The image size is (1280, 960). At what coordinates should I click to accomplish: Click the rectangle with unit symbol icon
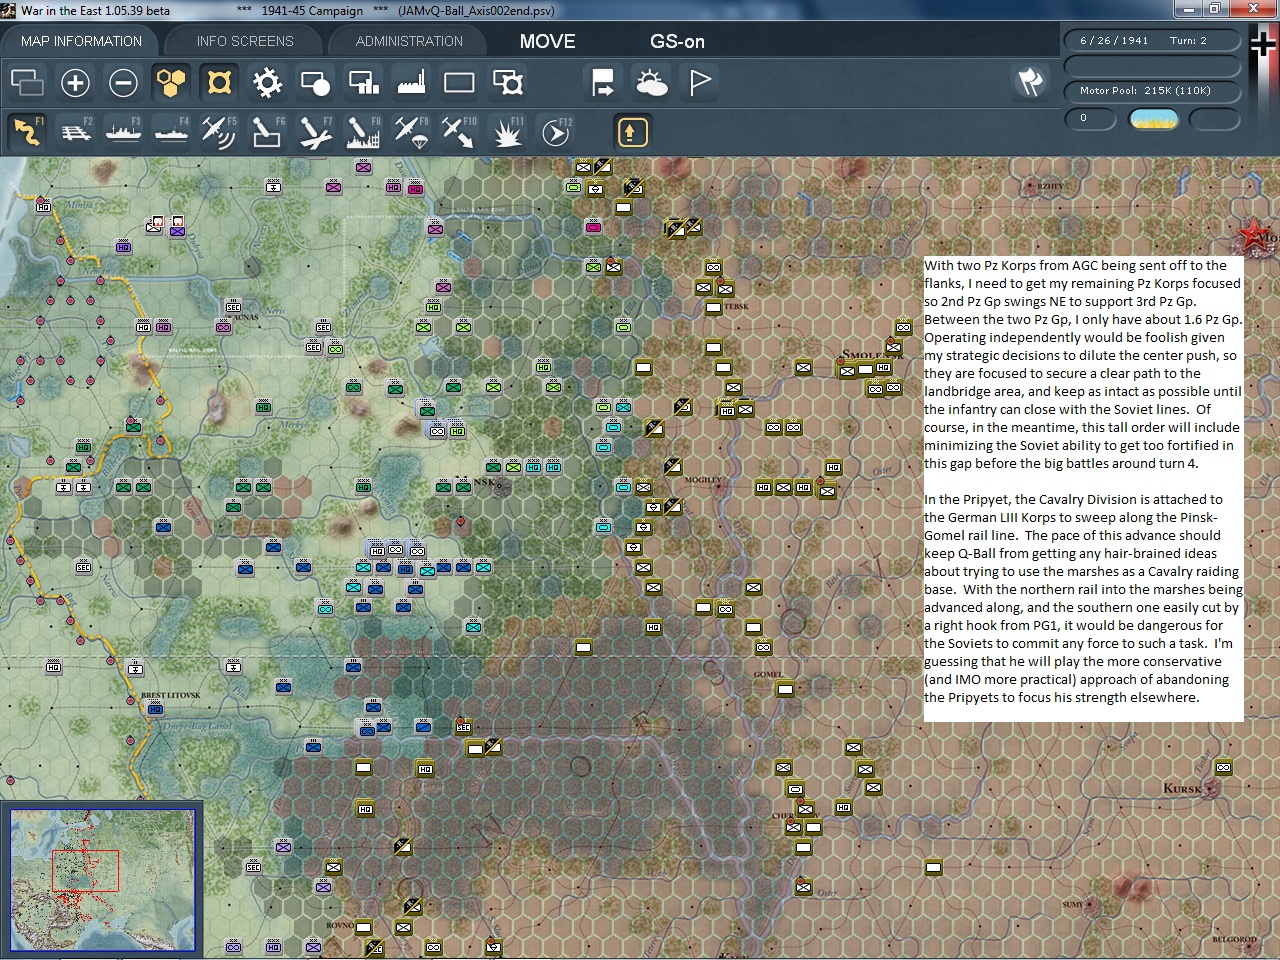507,82
